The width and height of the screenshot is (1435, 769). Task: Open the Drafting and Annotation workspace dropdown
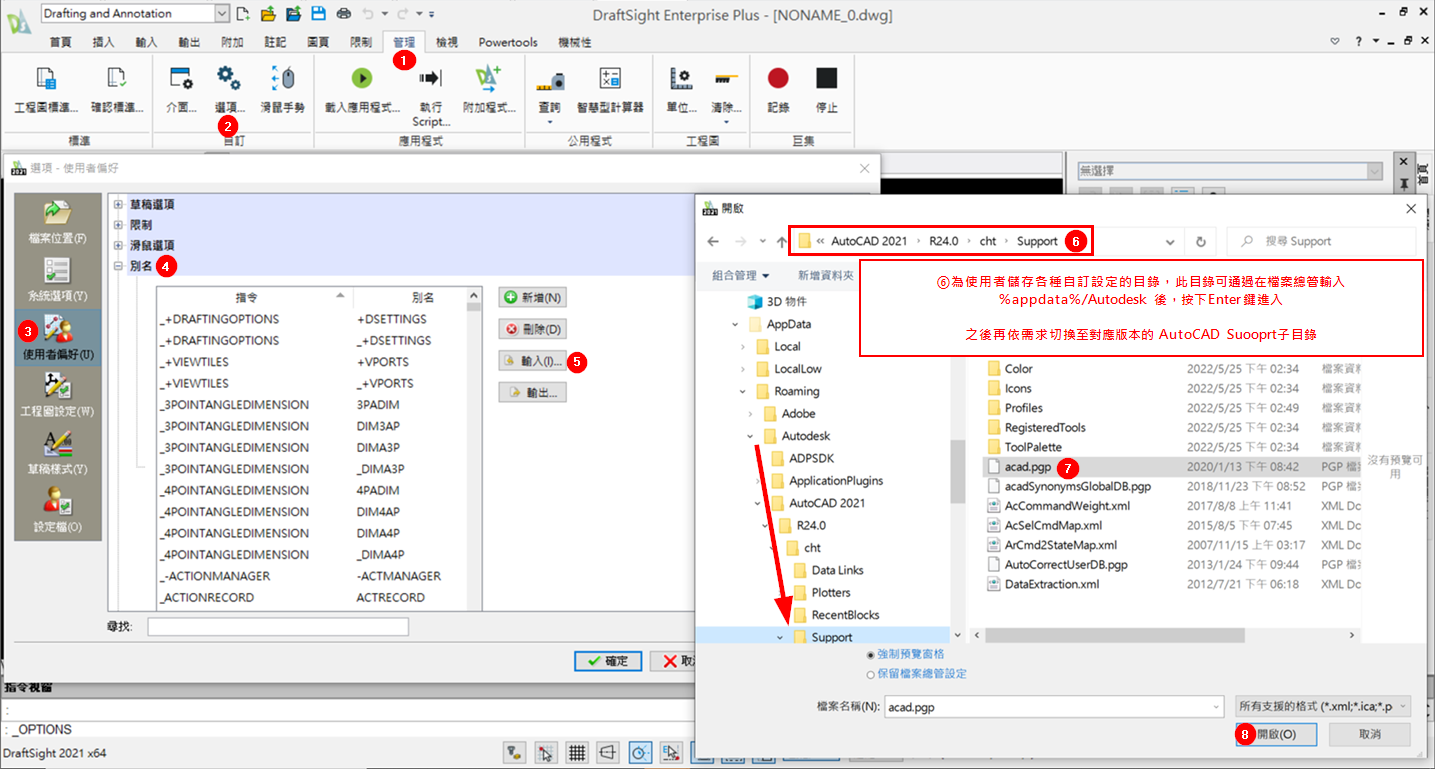coord(222,13)
